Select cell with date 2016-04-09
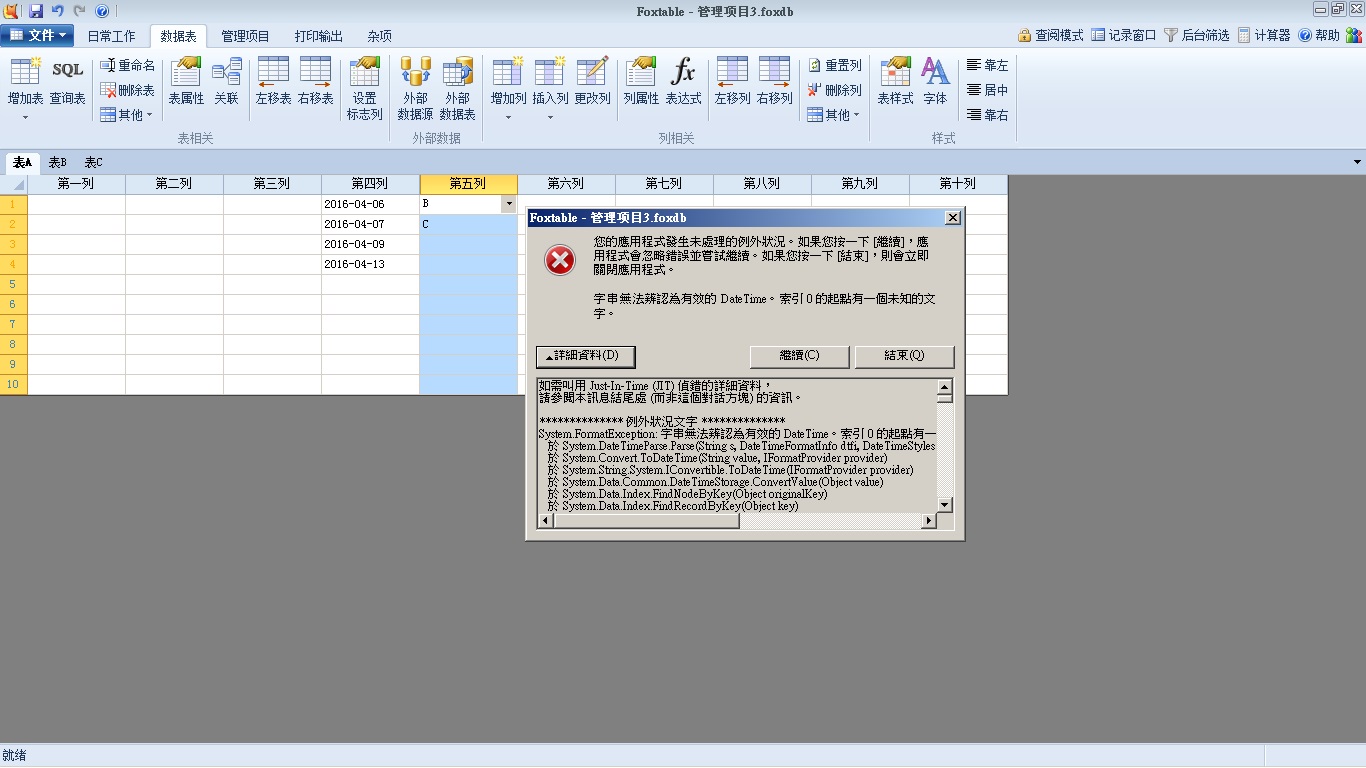The image size is (1366, 768). pos(370,244)
